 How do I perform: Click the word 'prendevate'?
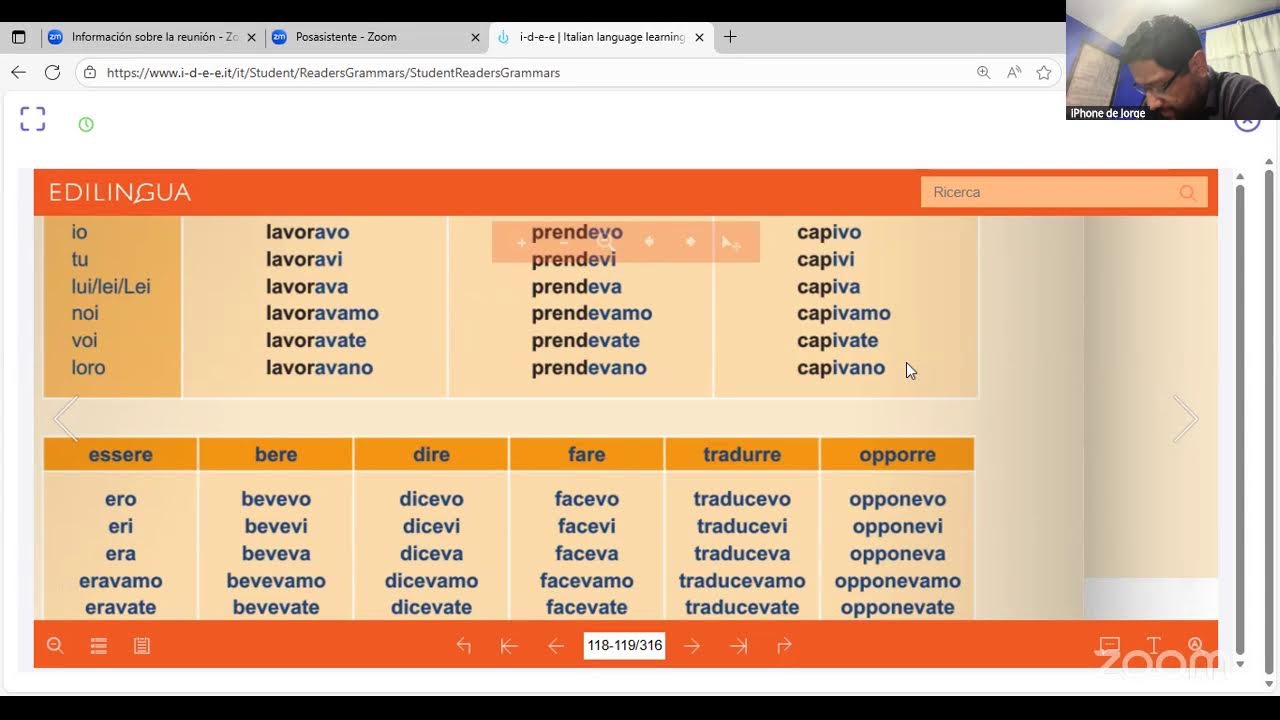pos(585,340)
